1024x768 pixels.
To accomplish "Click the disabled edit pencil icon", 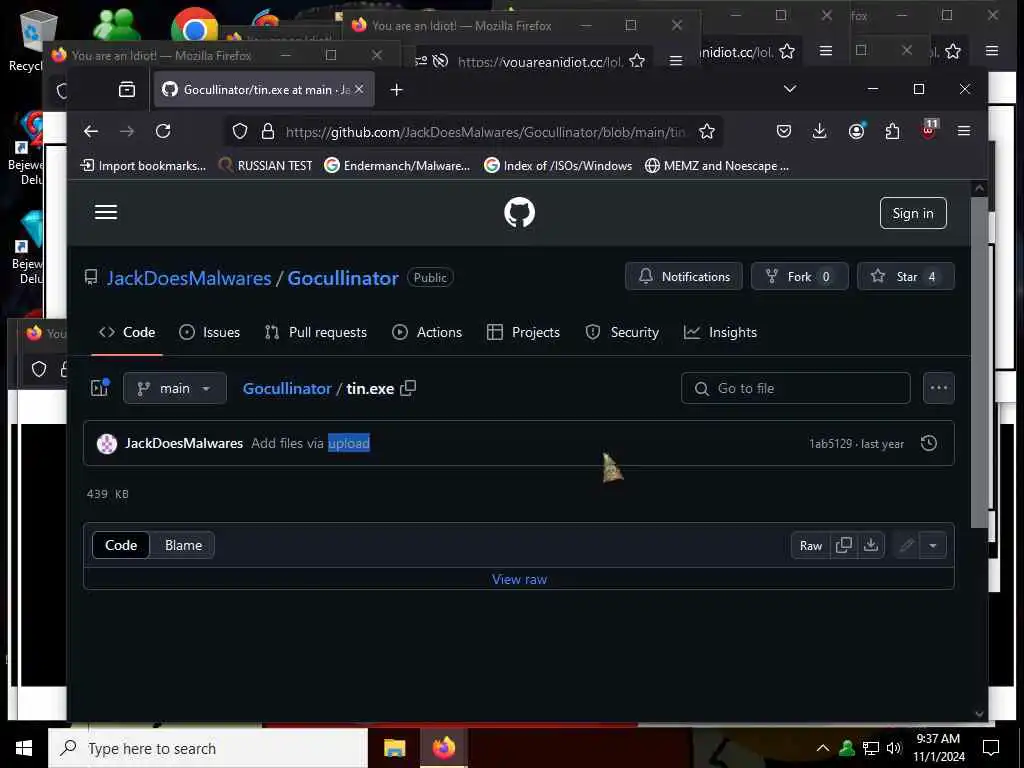I will tap(906, 545).
